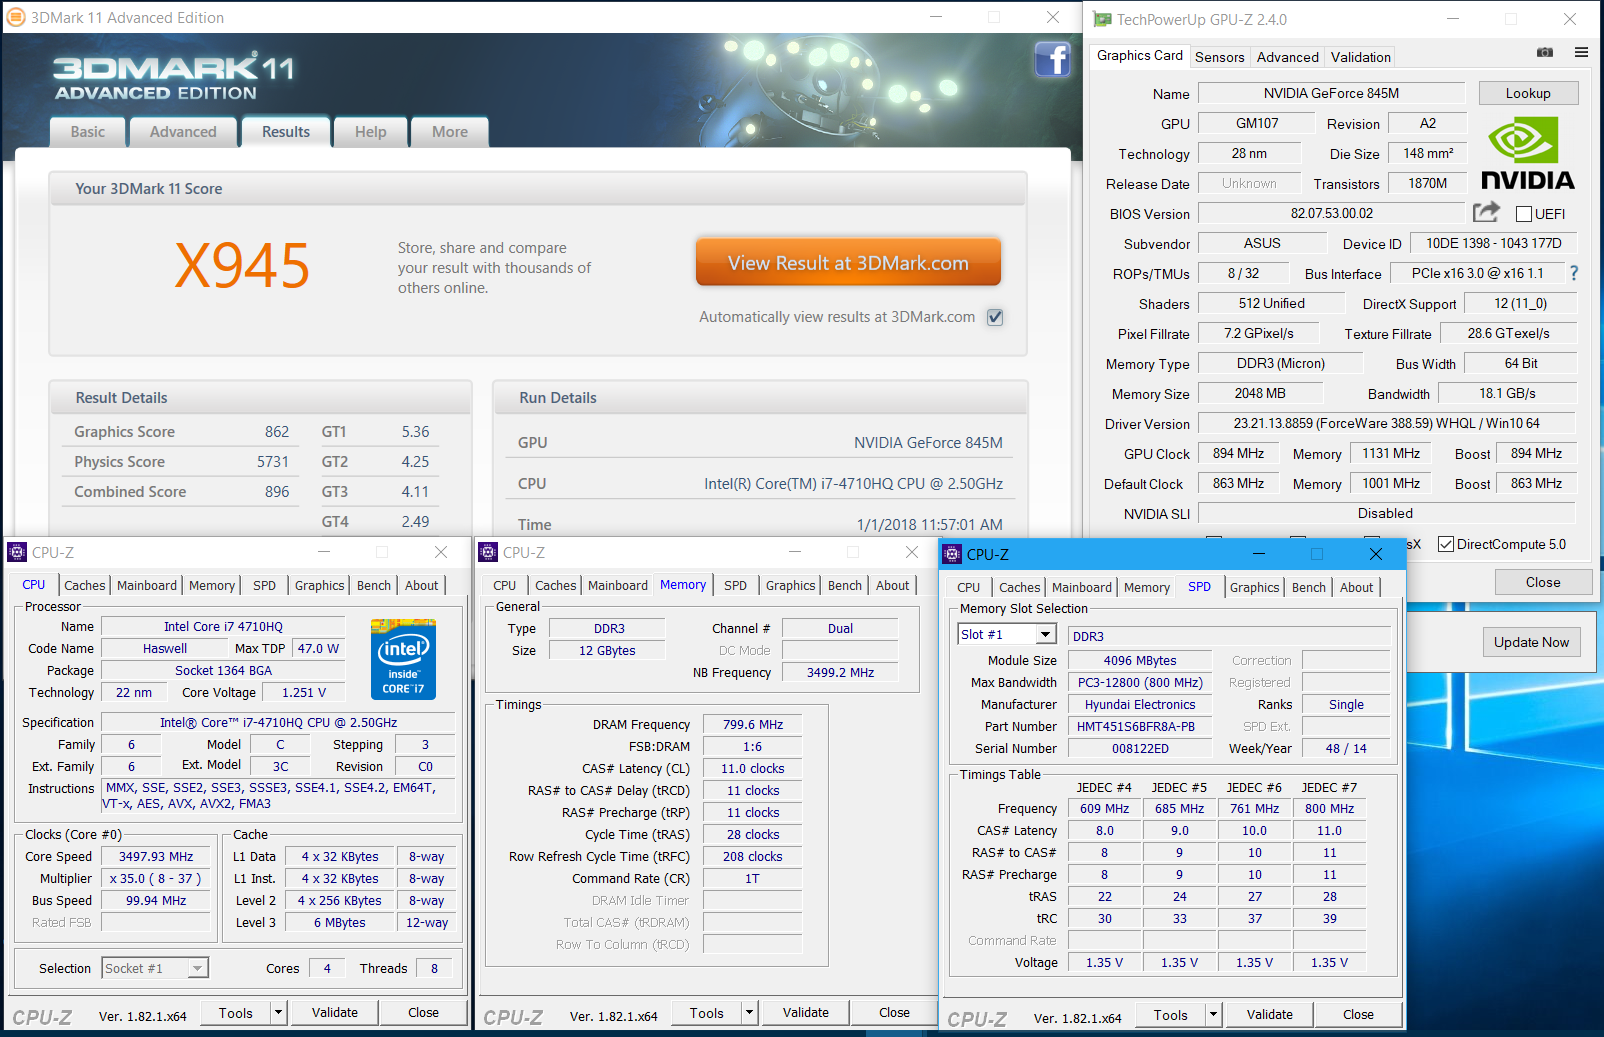Click the NVIDIA GeForce 845M name field
Image resolution: width=1604 pixels, height=1037 pixels.
click(1331, 93)
